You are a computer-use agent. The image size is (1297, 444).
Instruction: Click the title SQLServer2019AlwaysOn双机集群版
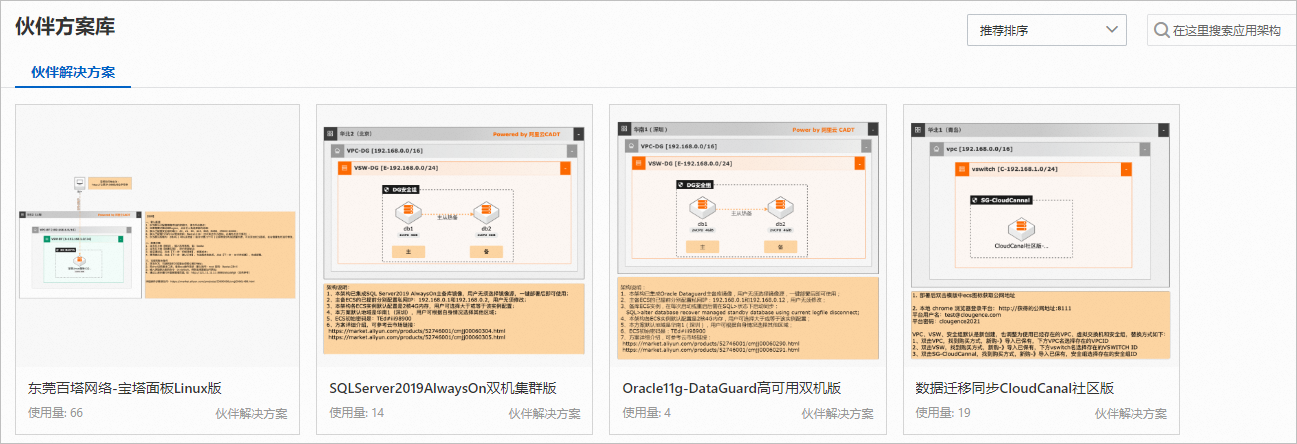tap(443, 388)
